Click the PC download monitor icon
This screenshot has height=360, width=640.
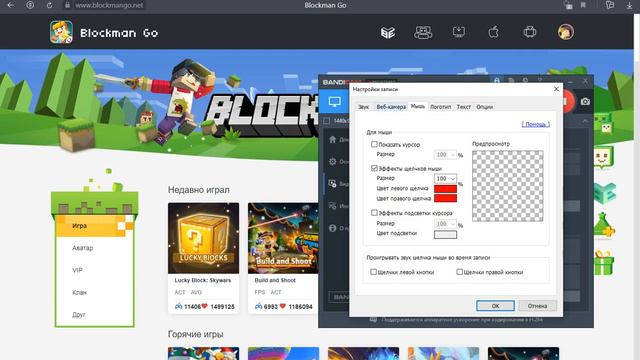pyautogui.click(x=459, y=32)
